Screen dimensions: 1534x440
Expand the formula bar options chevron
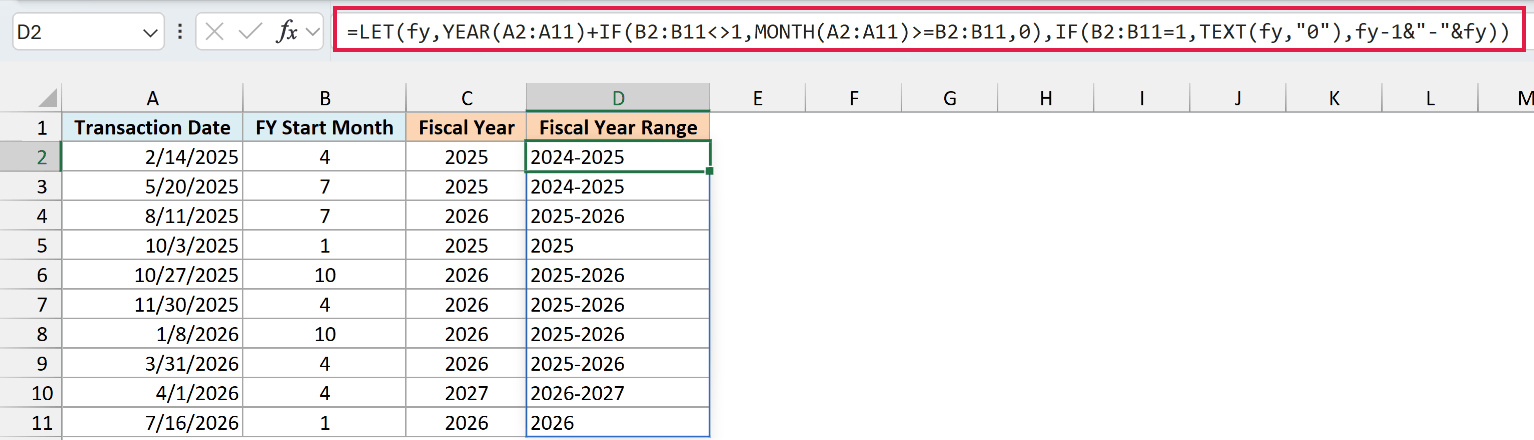pos(313,32)
